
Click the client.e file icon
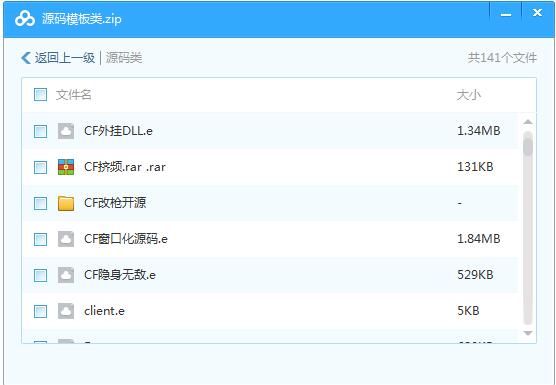(66, 311)
